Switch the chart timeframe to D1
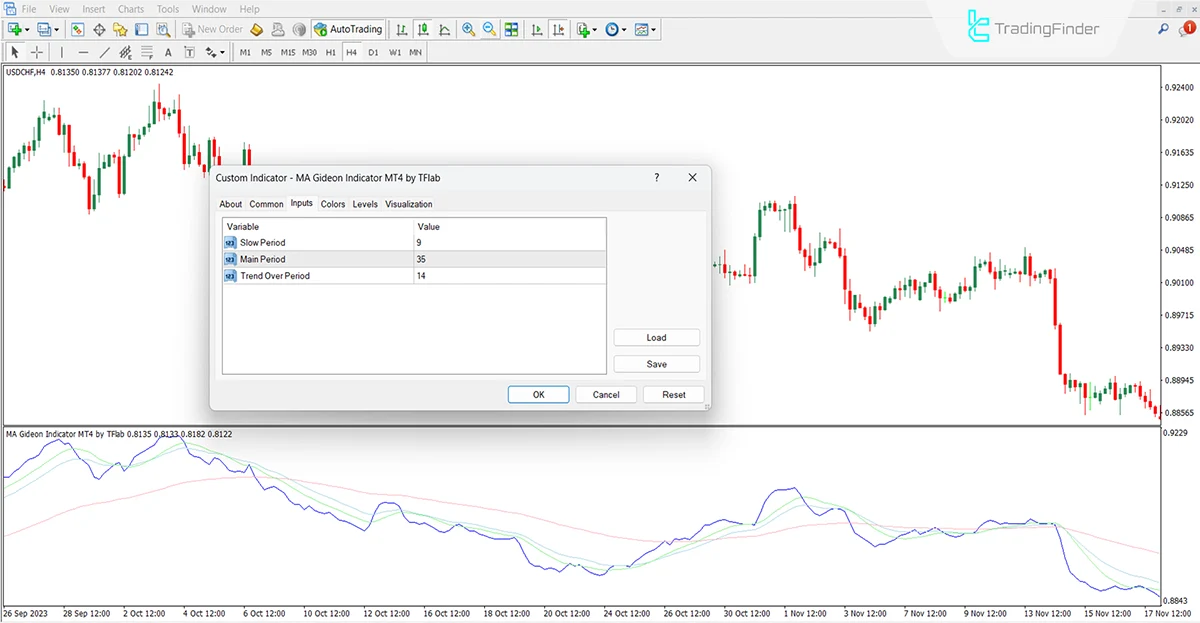This screenshot has height=623, width=1200. tap(373, 52)
